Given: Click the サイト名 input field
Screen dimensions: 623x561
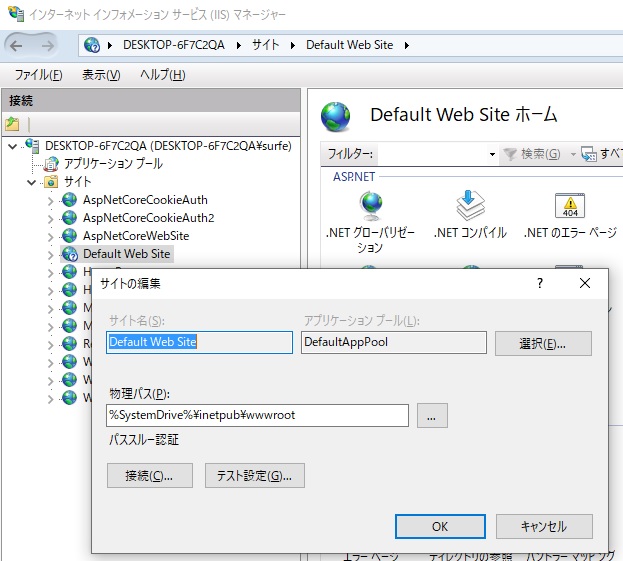Looking at the screenshot, I should (x=199, y=342).
